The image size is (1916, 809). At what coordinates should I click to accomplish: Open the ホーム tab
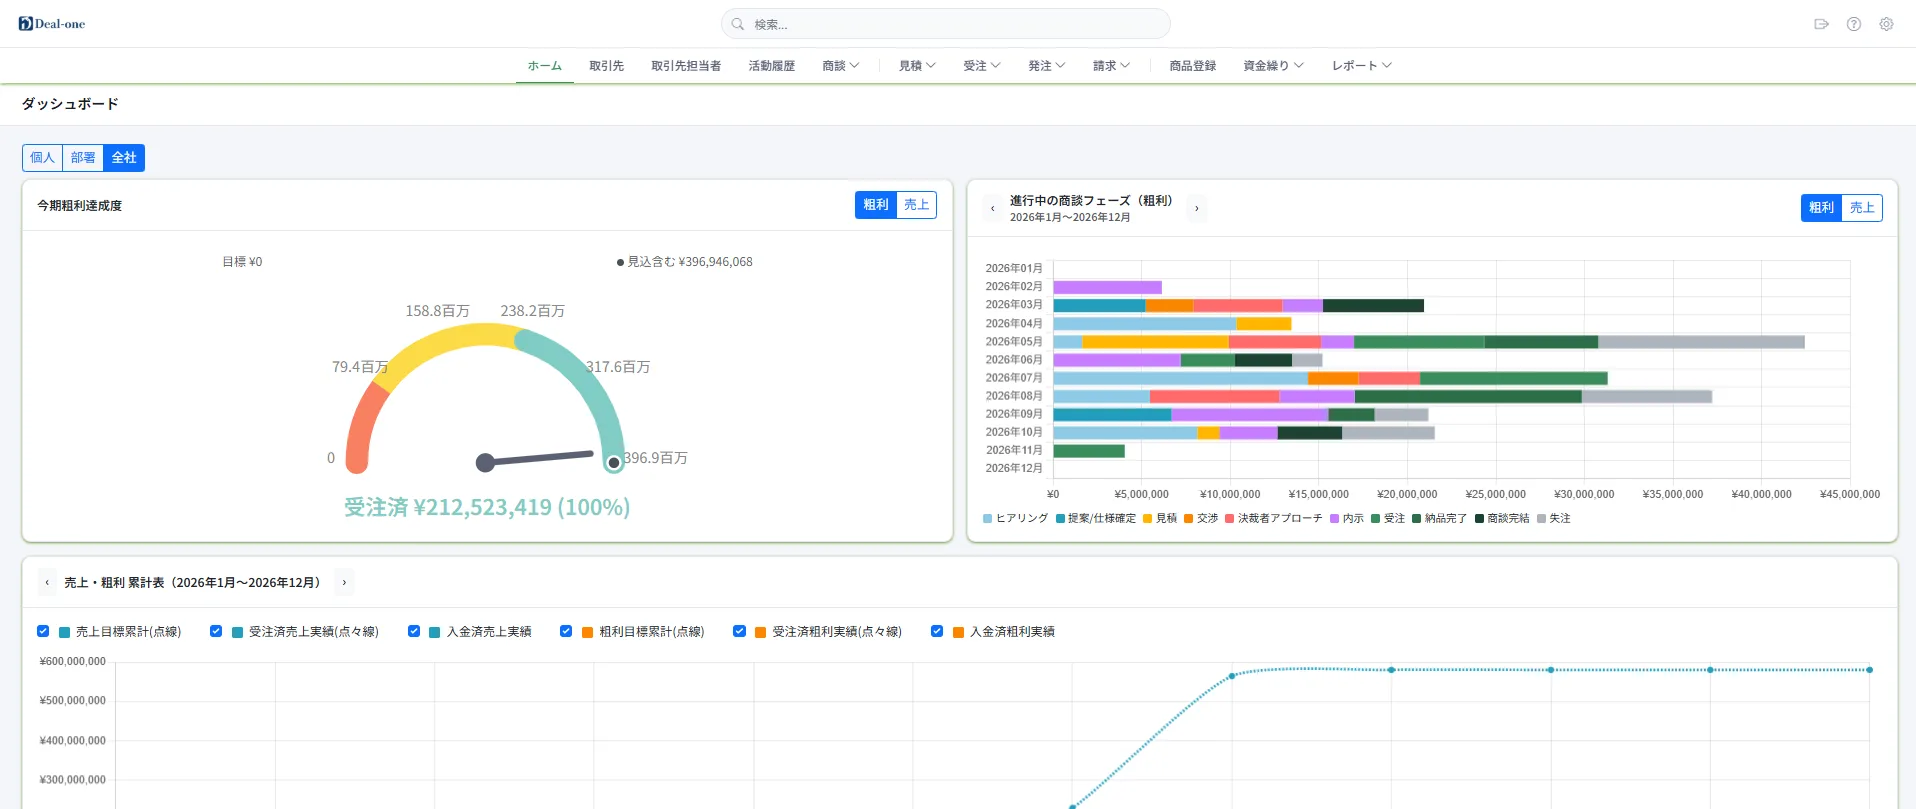545,66
